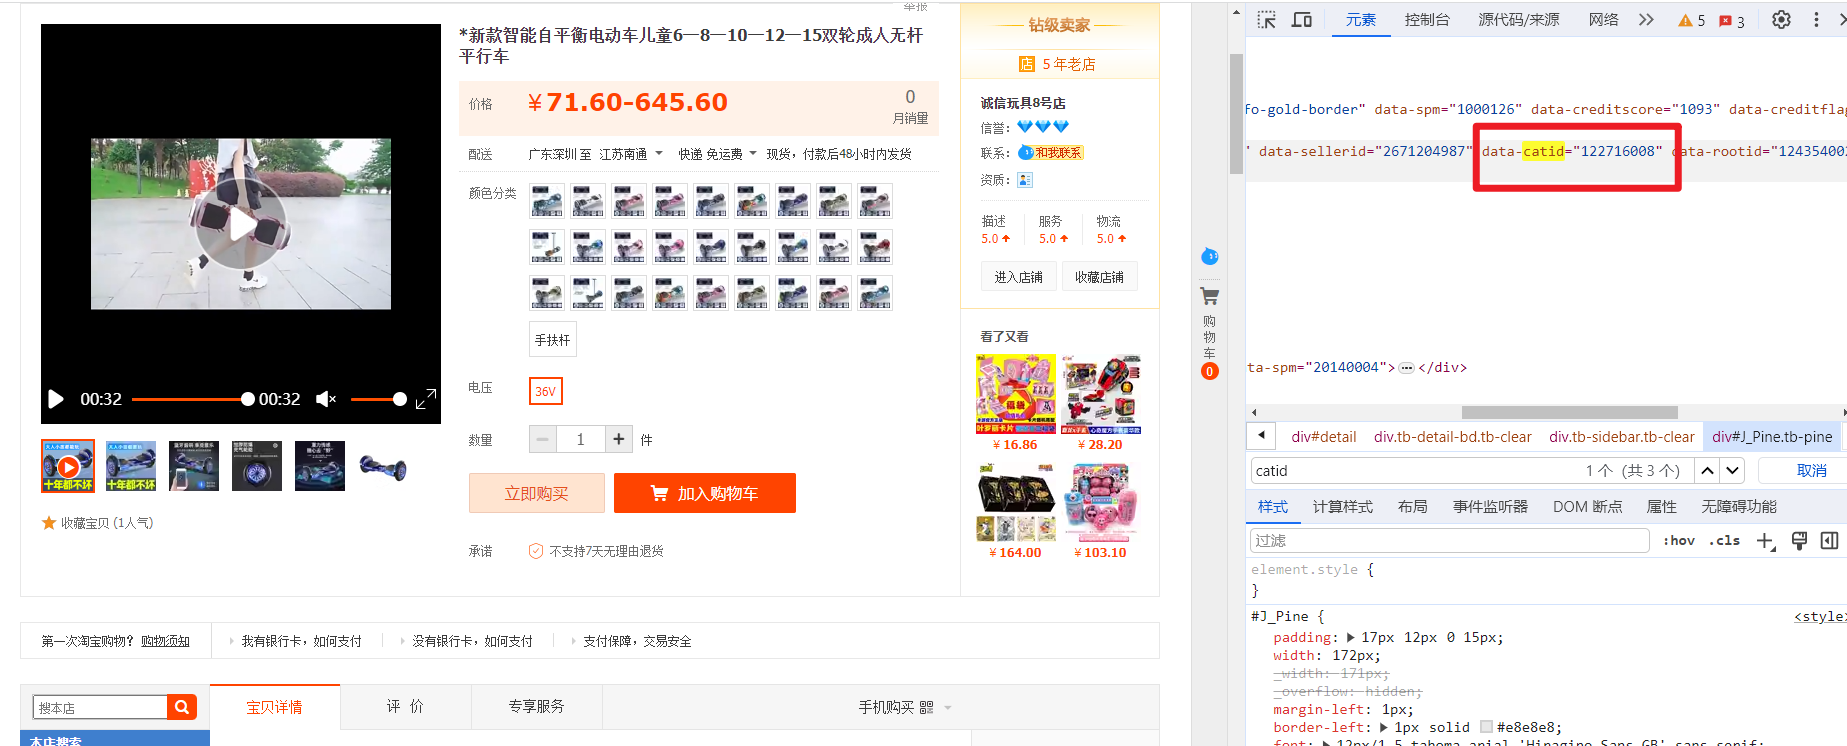
Task: Mute the product video volume icon
Action: (x=326, y=399)
